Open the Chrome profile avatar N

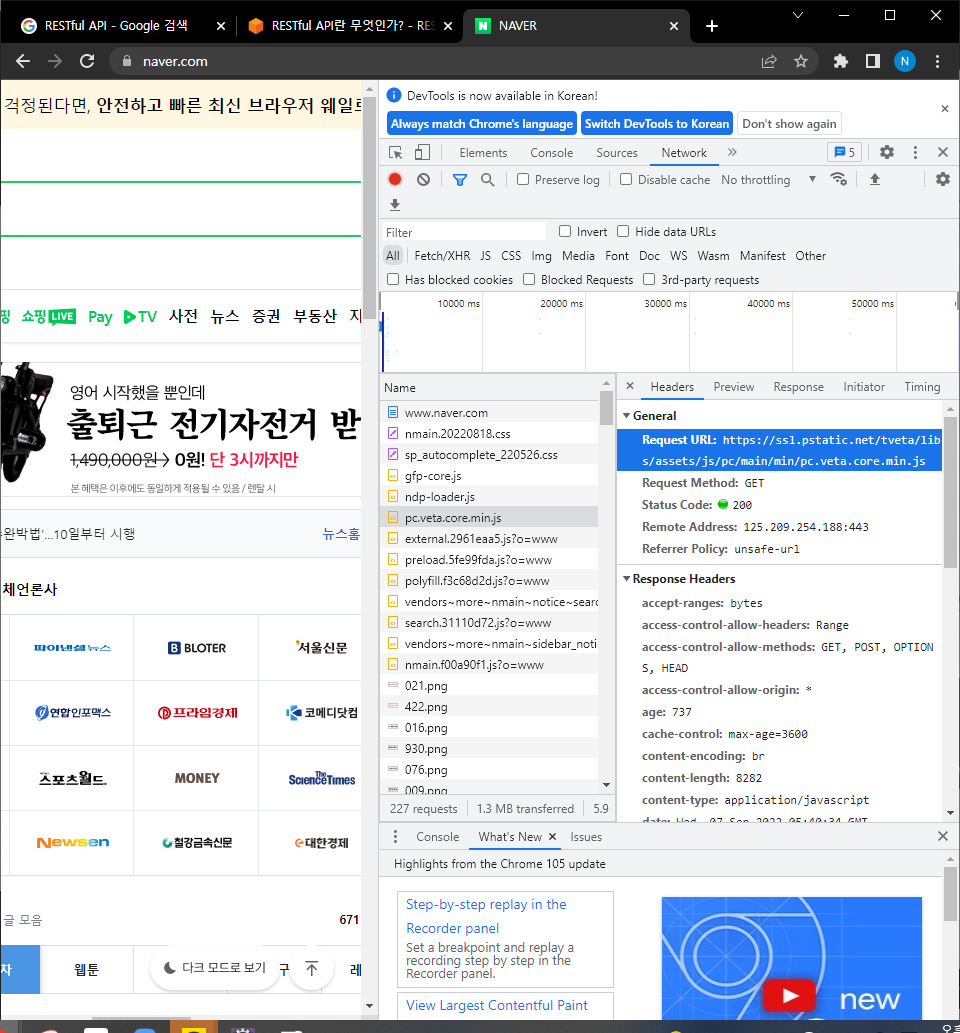[905, 61]
